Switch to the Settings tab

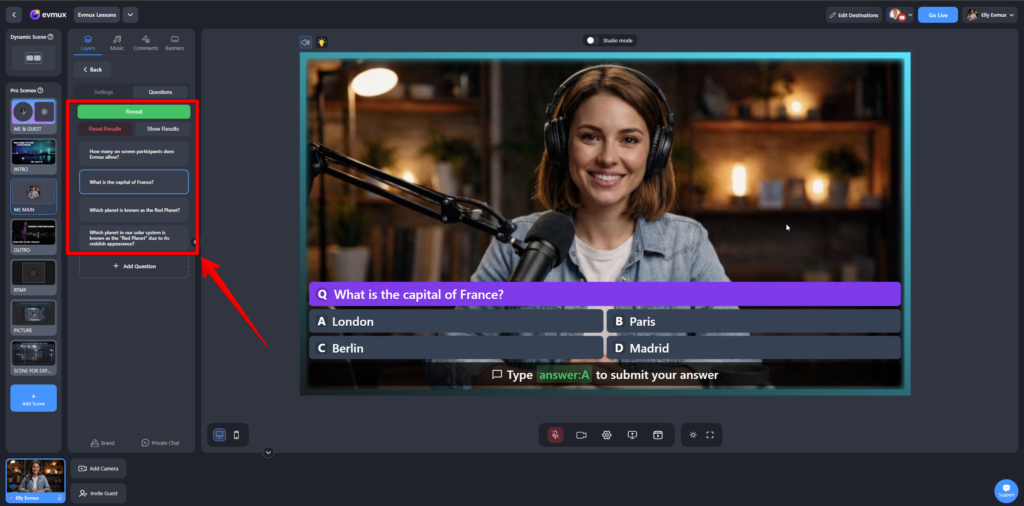click(104, 92)
